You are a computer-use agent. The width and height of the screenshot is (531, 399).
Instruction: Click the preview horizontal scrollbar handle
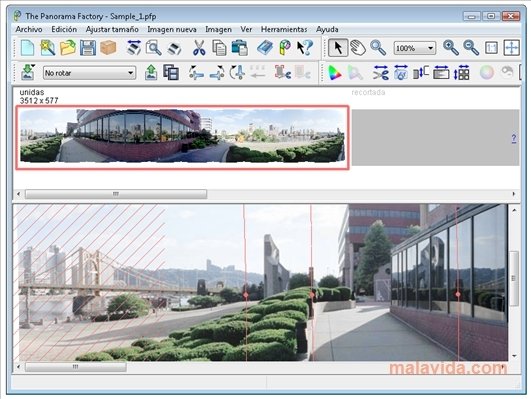(76, 367)
